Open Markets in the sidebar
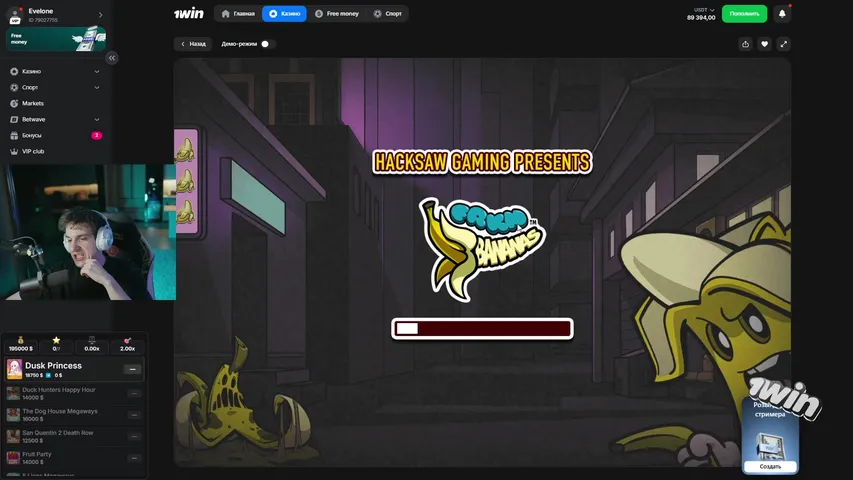 (33, 103)
